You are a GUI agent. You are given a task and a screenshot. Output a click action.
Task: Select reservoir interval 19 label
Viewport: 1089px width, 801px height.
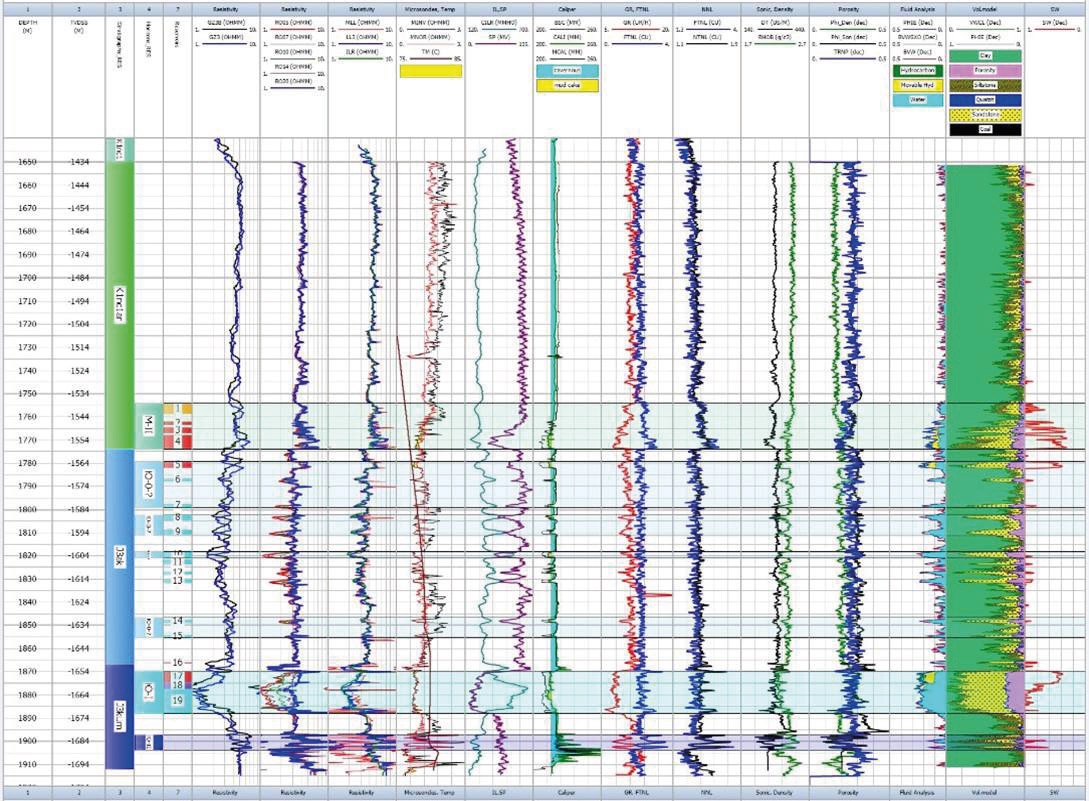point(178,700)
